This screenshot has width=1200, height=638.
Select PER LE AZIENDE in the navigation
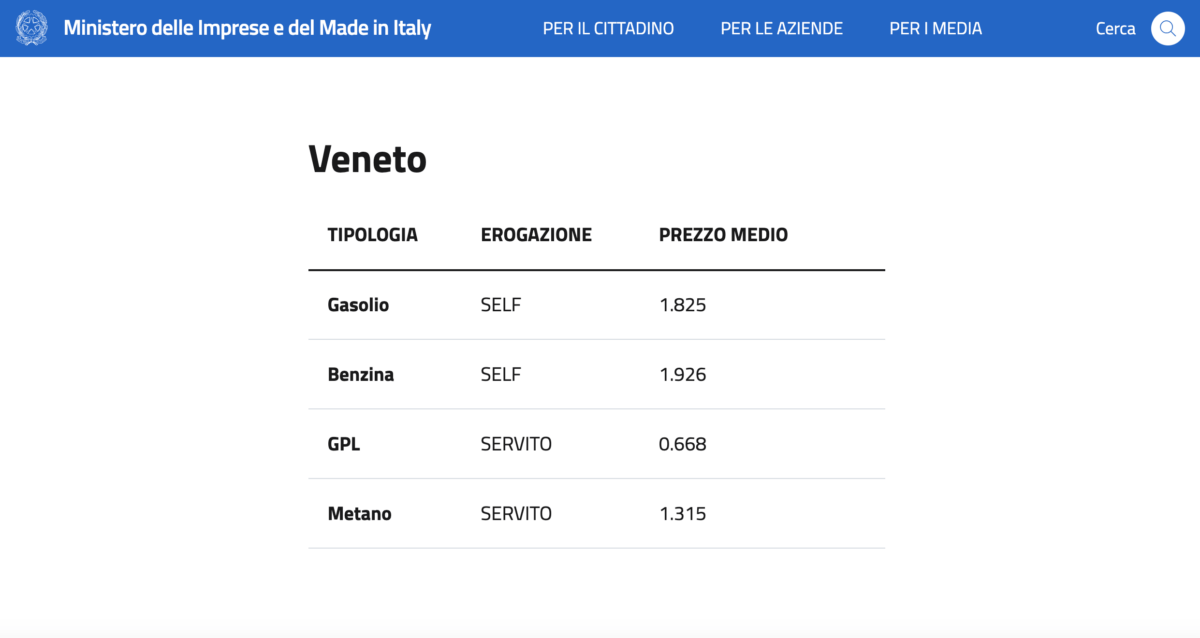coord(781,29)
